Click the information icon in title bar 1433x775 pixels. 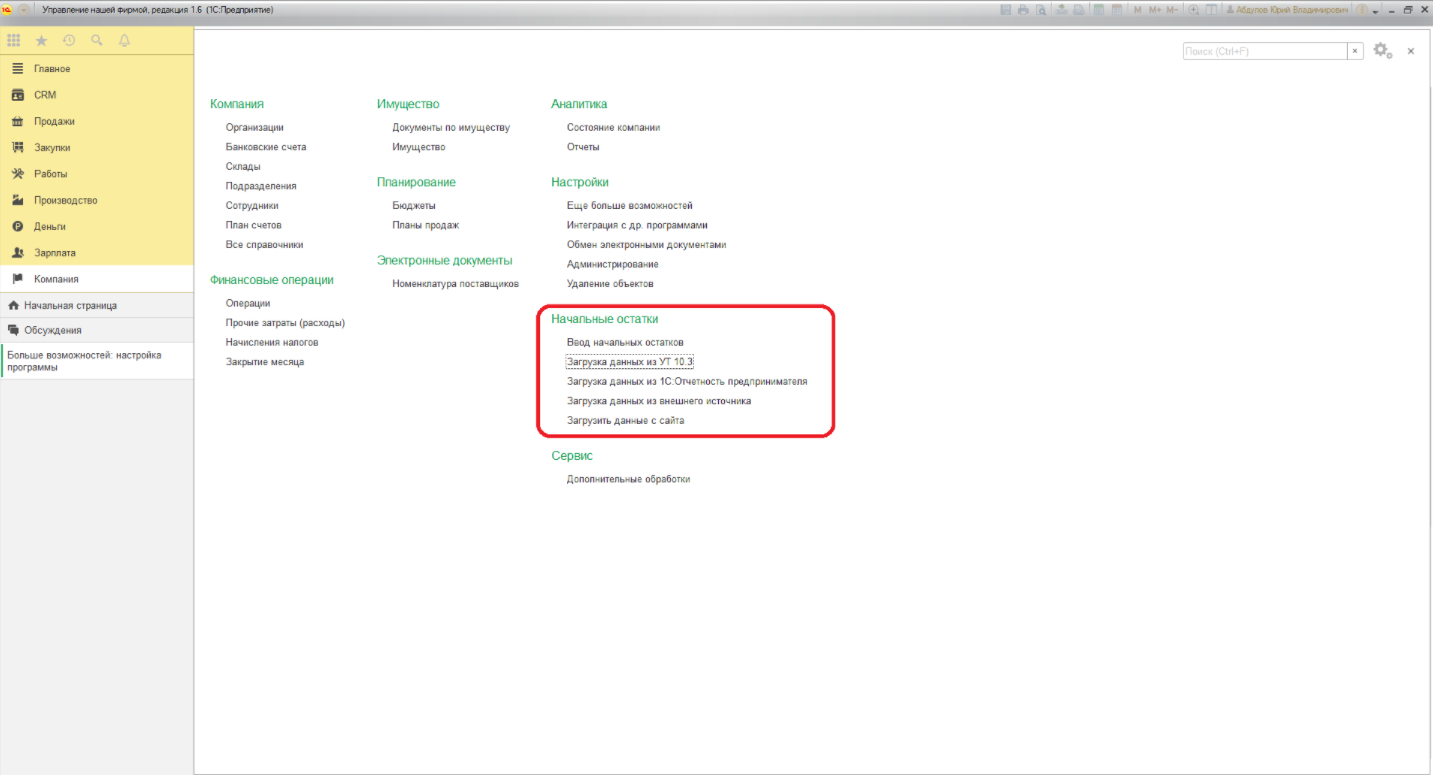1361,9
